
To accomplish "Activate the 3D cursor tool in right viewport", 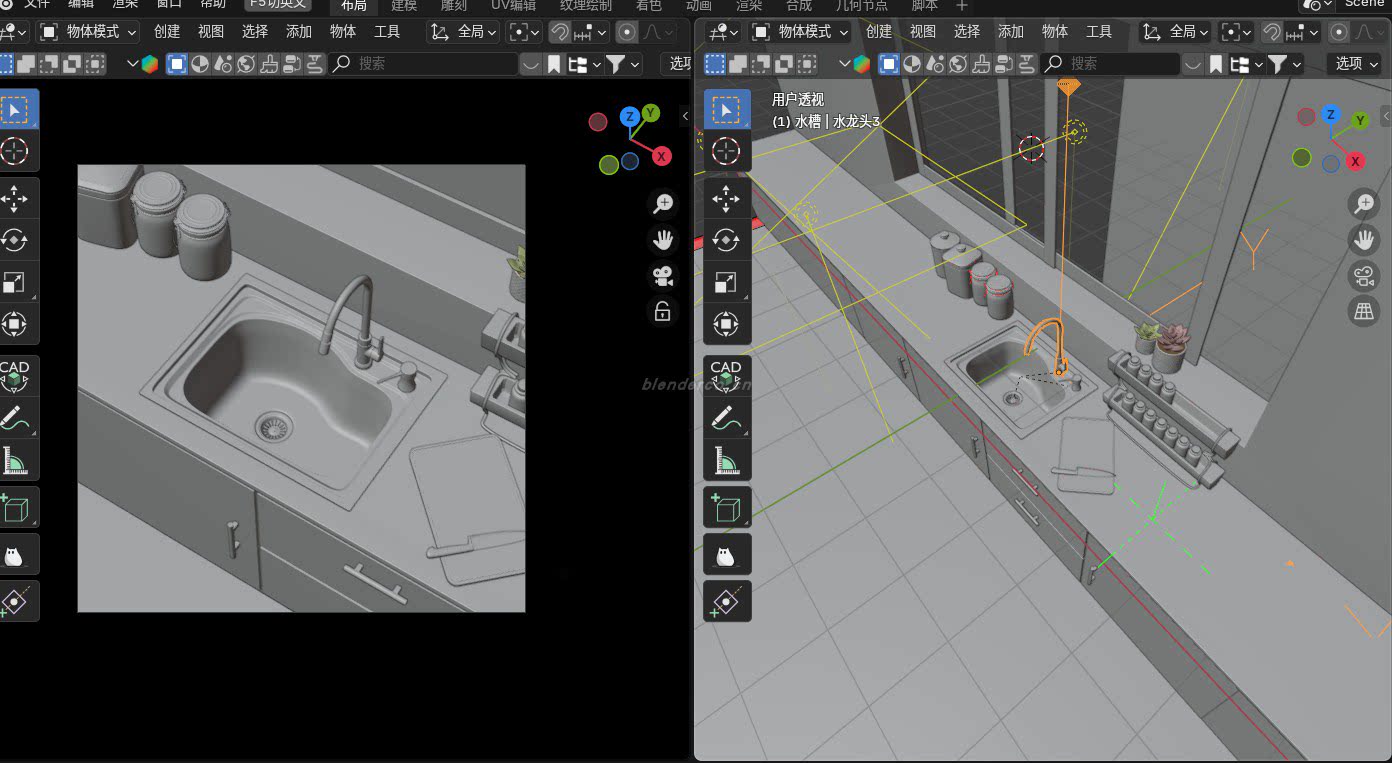I will click(727, 151).
